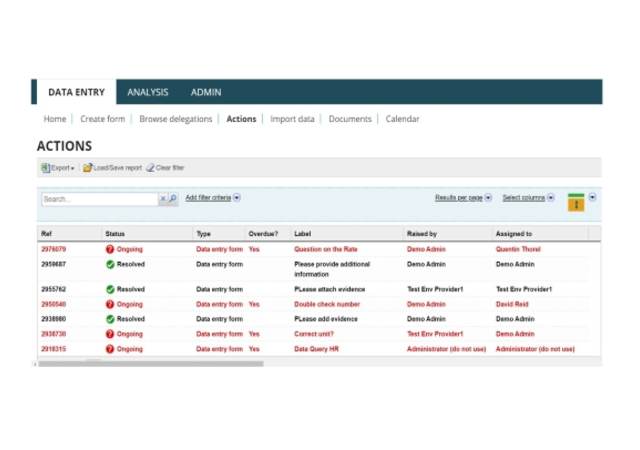Click red Ongoing icon for Data Query HR
Screen dimensions: 640x450
pyautogui.click(x=110, y=349)
